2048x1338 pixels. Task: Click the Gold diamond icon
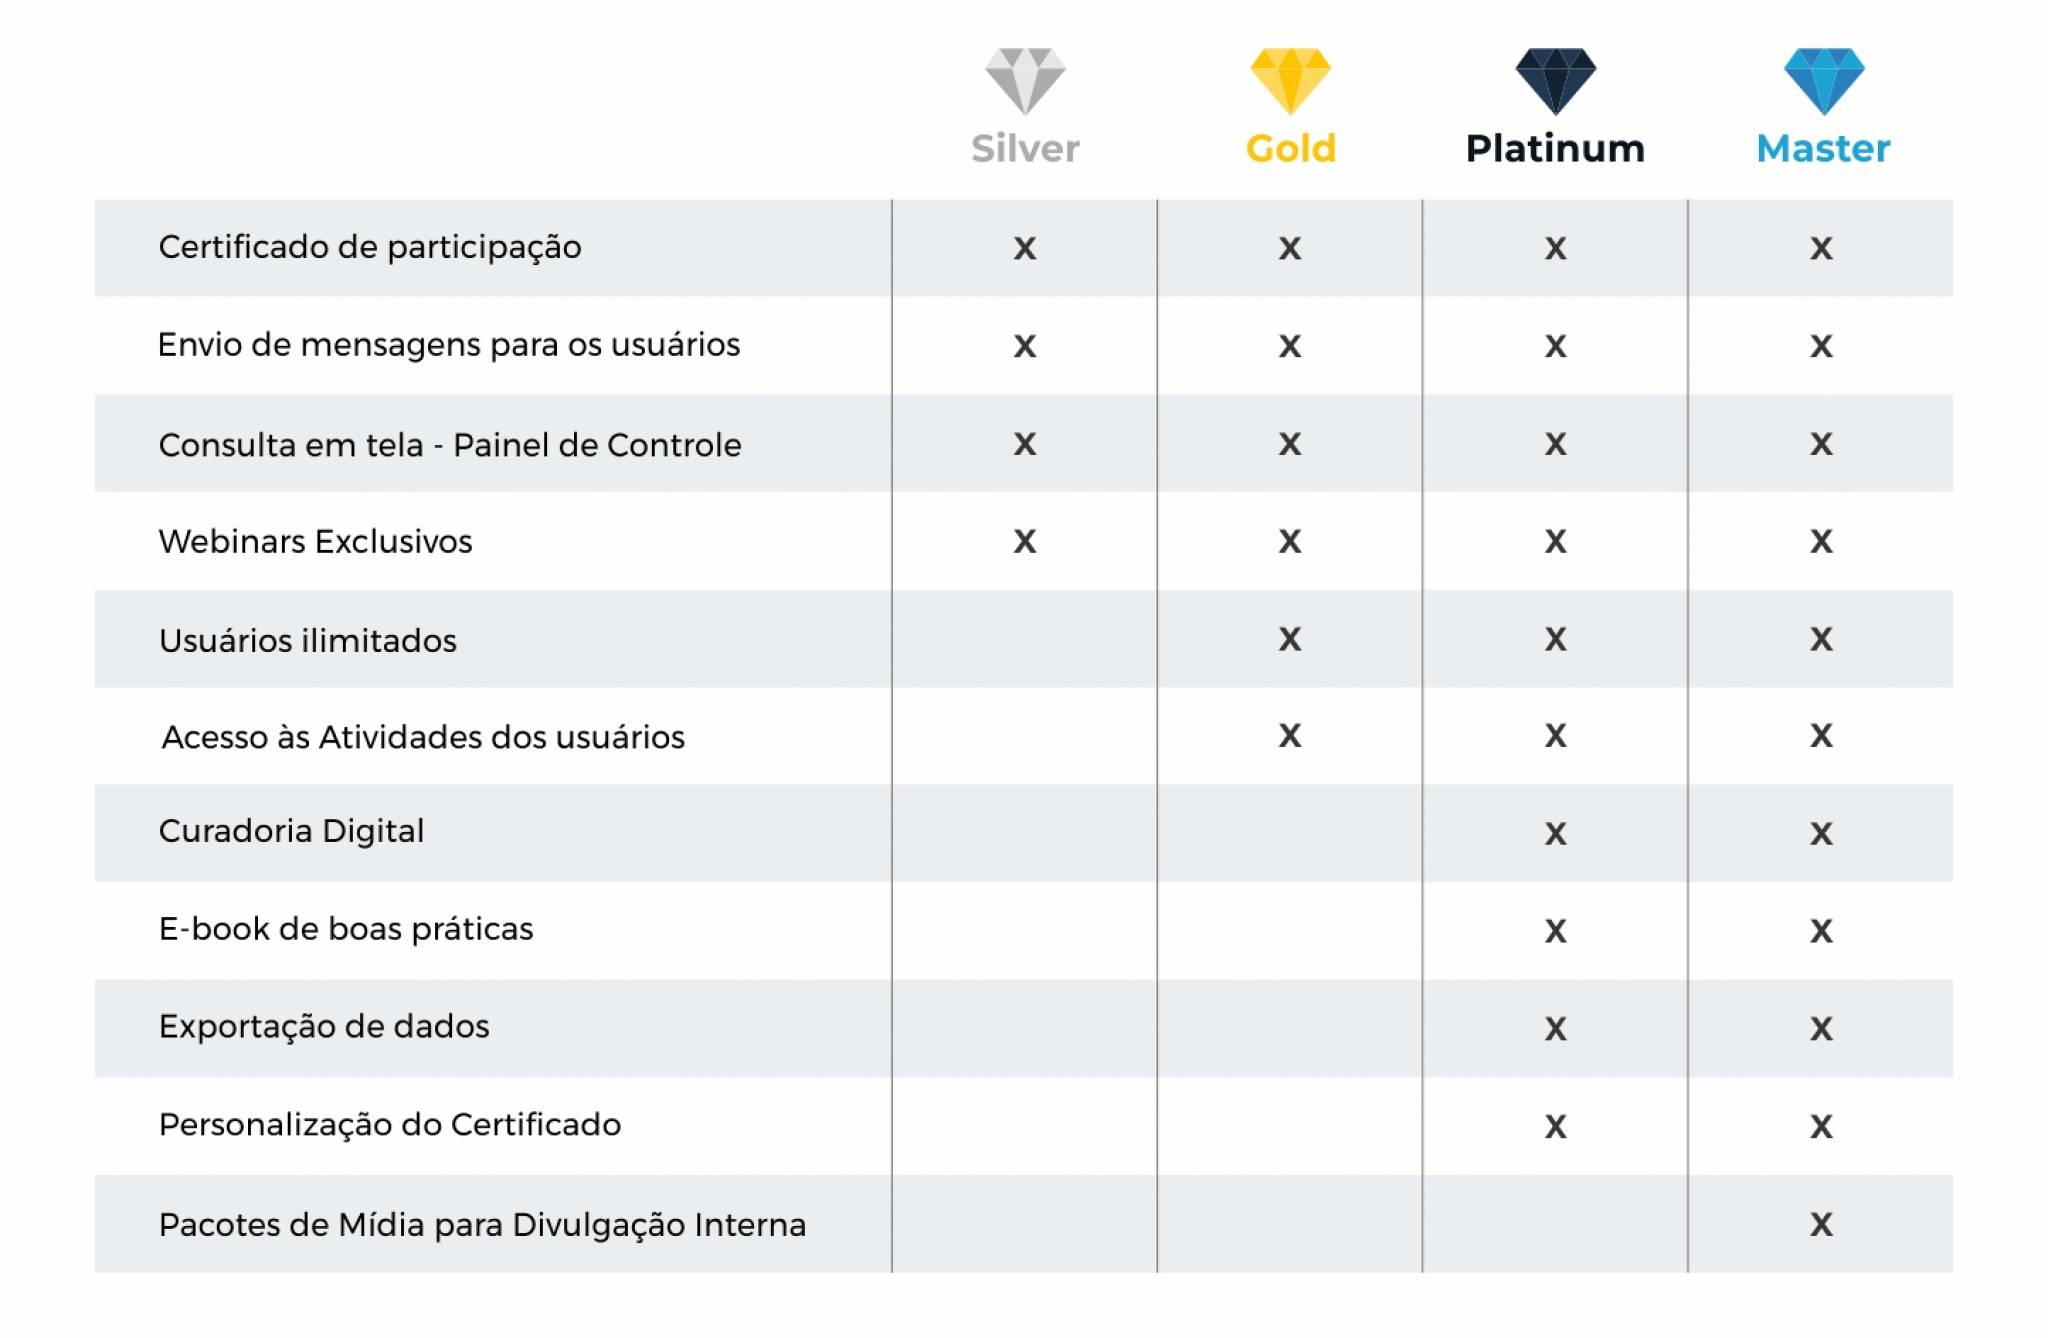tap(1290, 81)
